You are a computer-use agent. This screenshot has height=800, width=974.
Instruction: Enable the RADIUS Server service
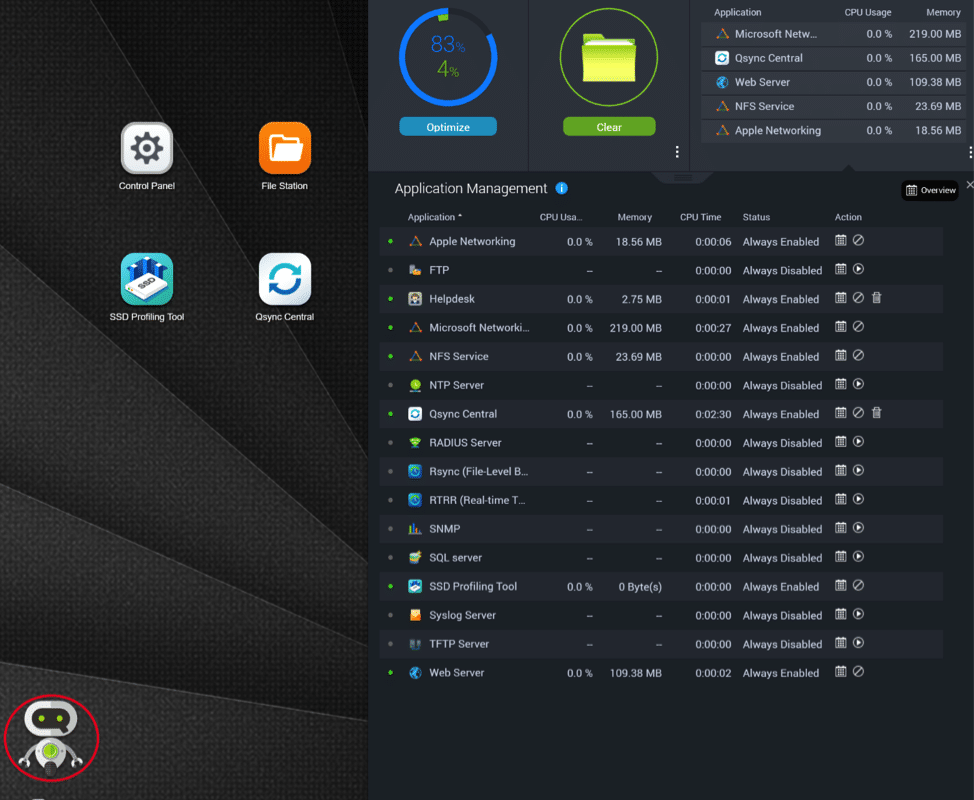[858, 442]
